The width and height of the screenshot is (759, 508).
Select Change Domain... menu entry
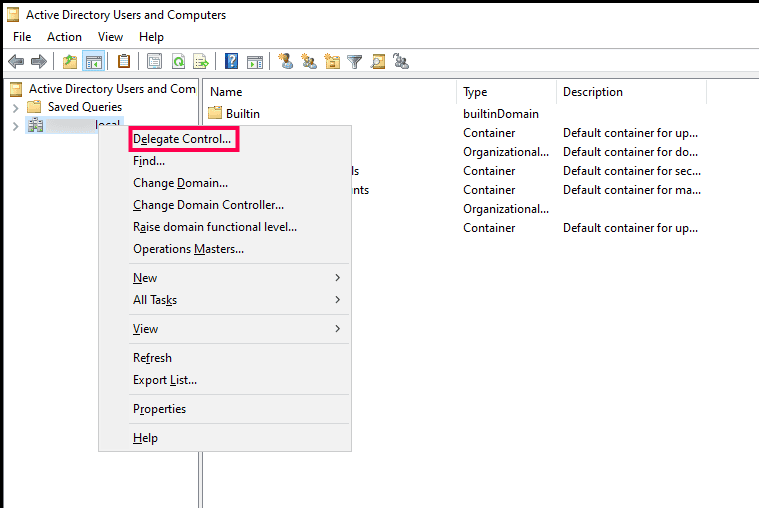(181, 183)
